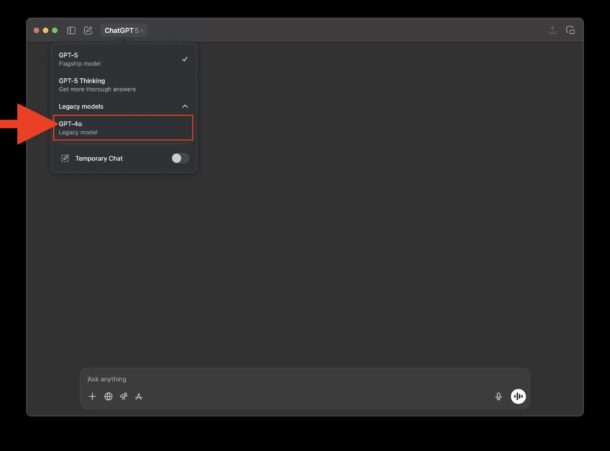Click the green macOS fullscreen window button
This screenshot has width=610, height=451.
pyautogui.click(x=54, y=30)
